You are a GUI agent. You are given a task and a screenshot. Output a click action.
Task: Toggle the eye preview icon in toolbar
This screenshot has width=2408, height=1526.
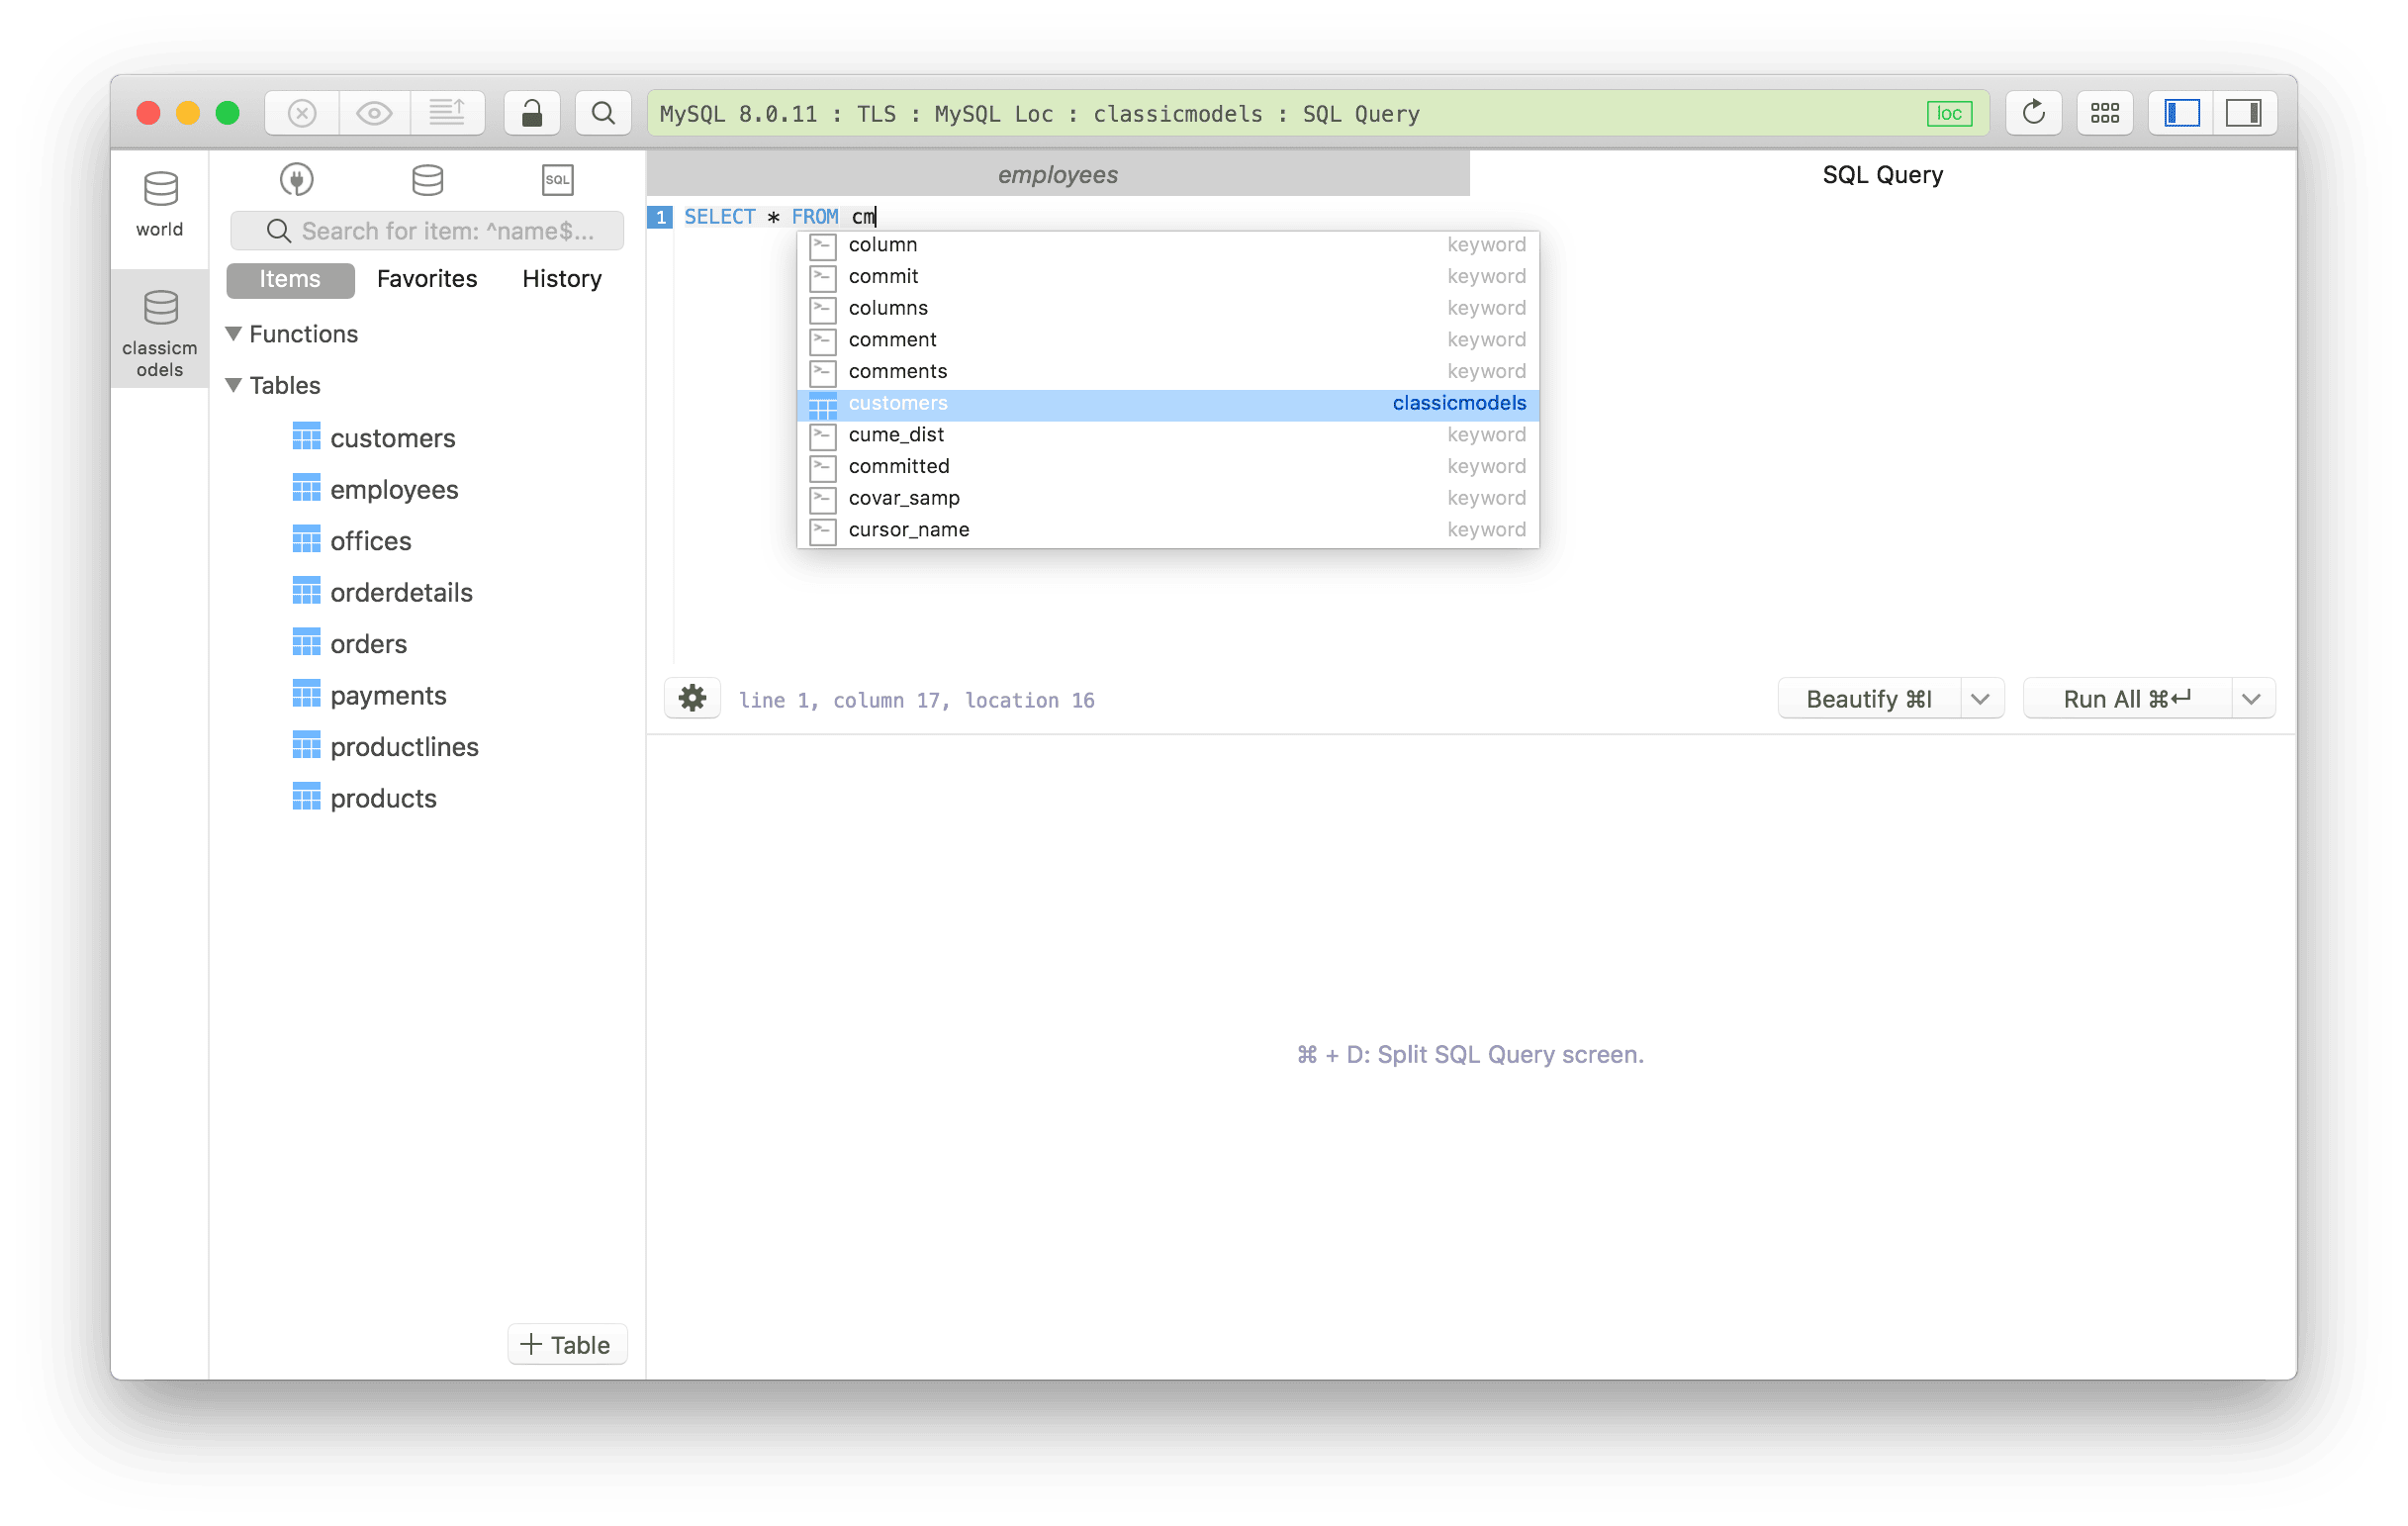point(374,113)
